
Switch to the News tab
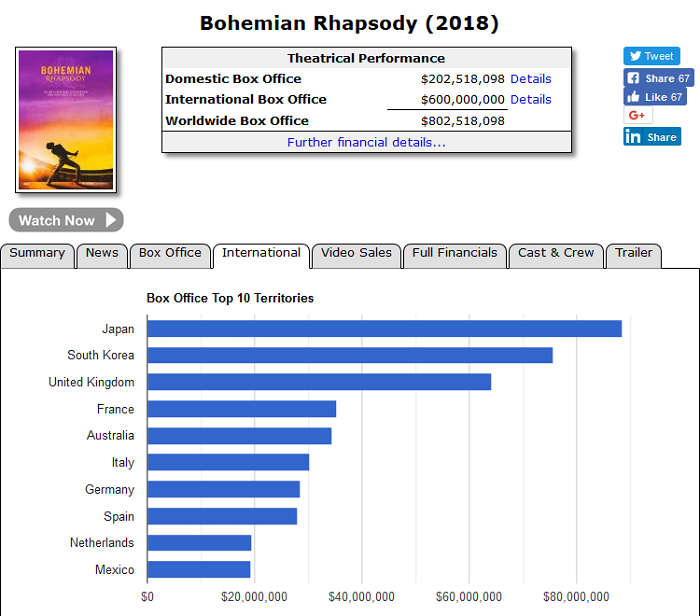[x=102, y=256]
